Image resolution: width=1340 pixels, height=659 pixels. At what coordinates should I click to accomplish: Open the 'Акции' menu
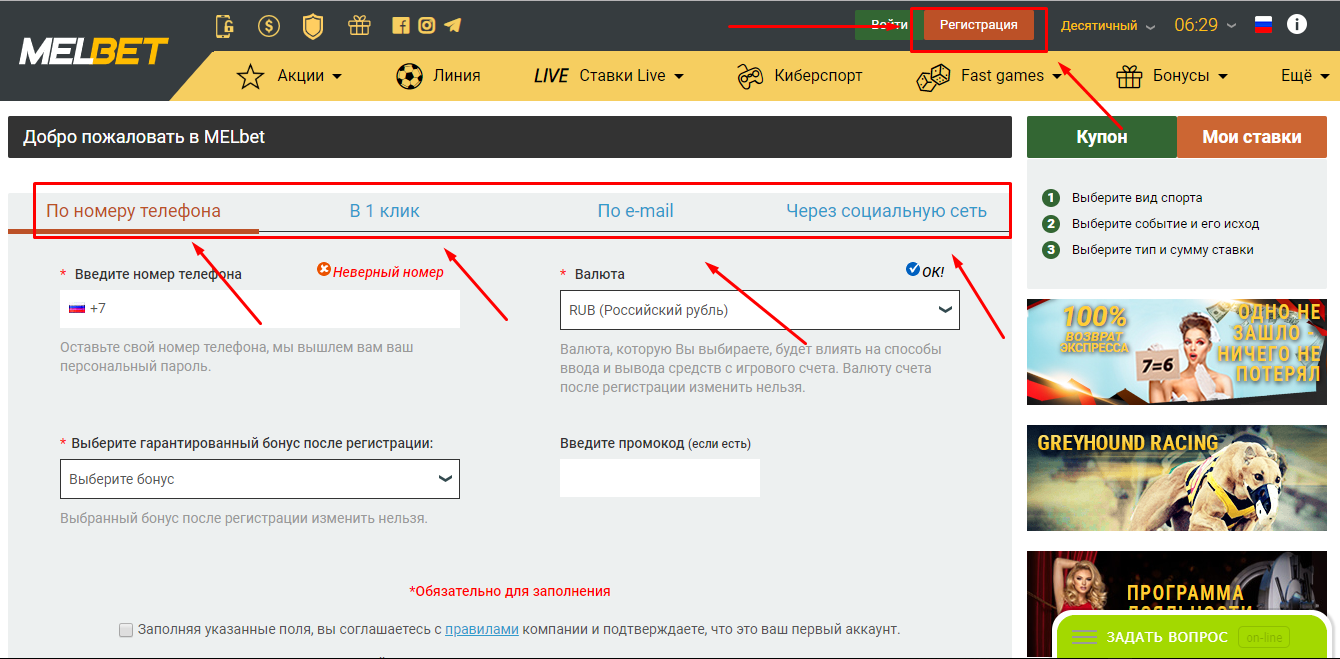click(290, 76)
